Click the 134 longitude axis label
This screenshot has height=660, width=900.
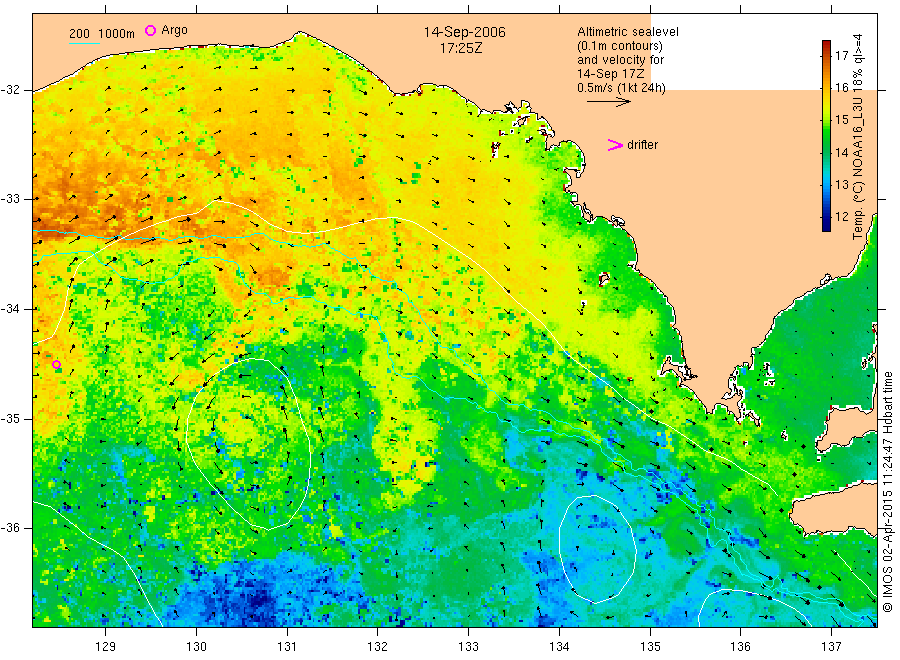[x=559, y=647]
